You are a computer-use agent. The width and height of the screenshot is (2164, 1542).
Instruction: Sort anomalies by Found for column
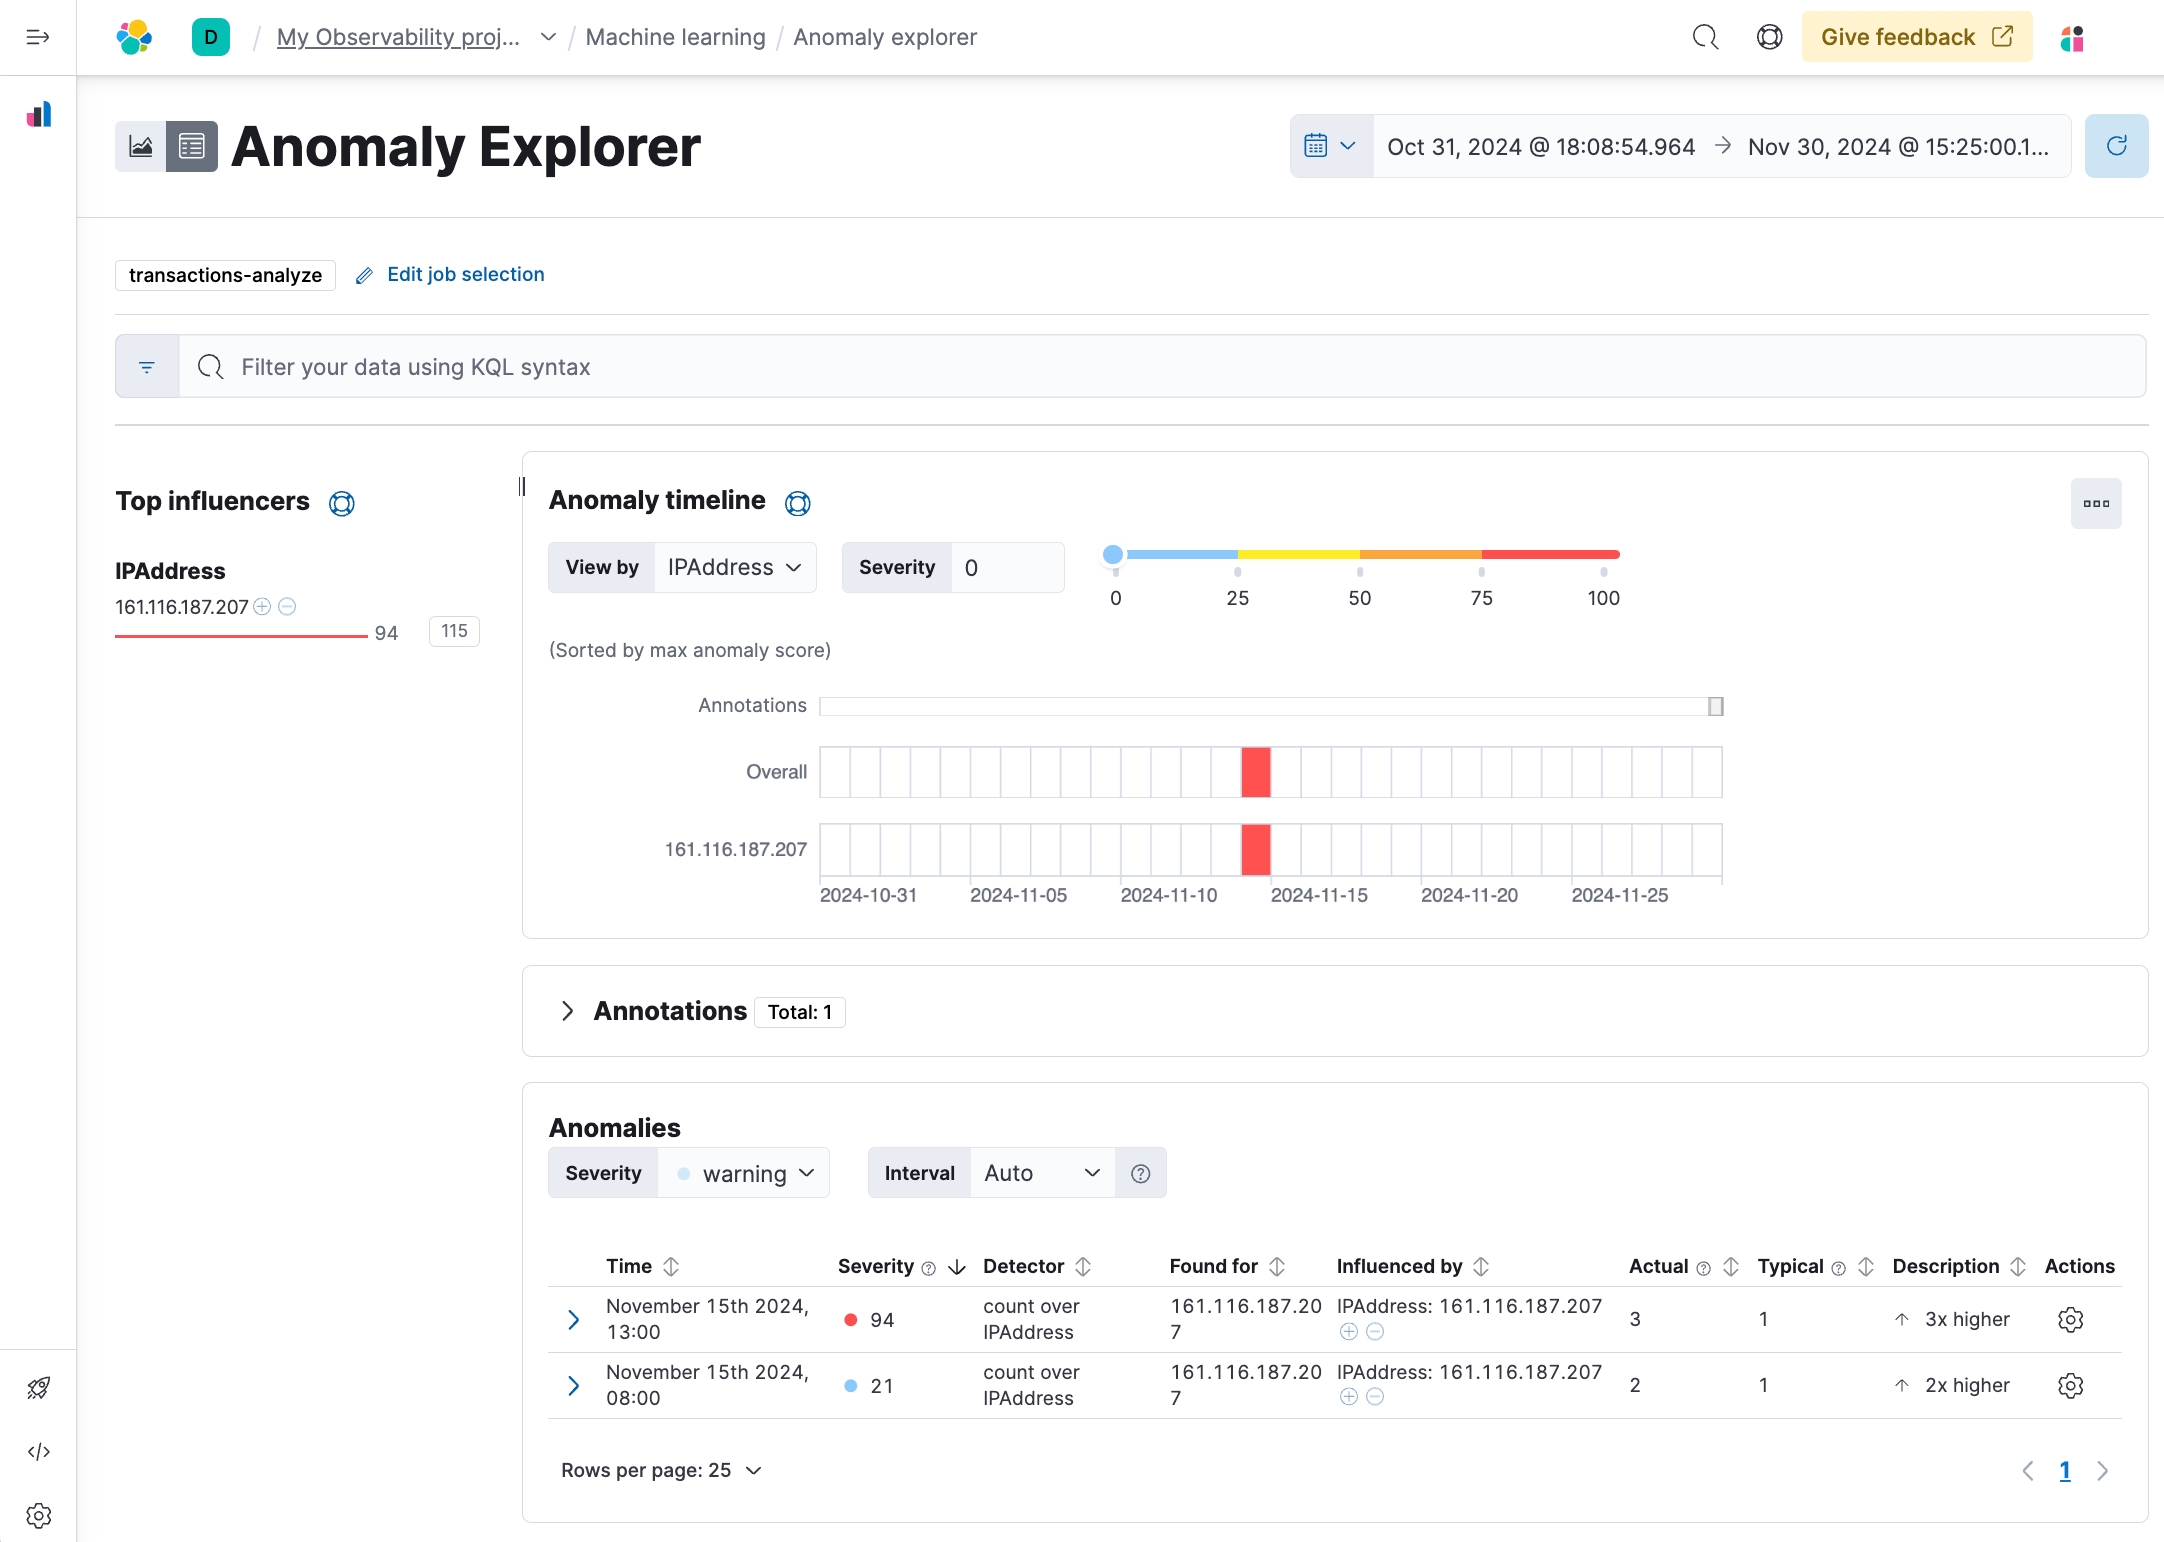click(x=1227, y=1266)
